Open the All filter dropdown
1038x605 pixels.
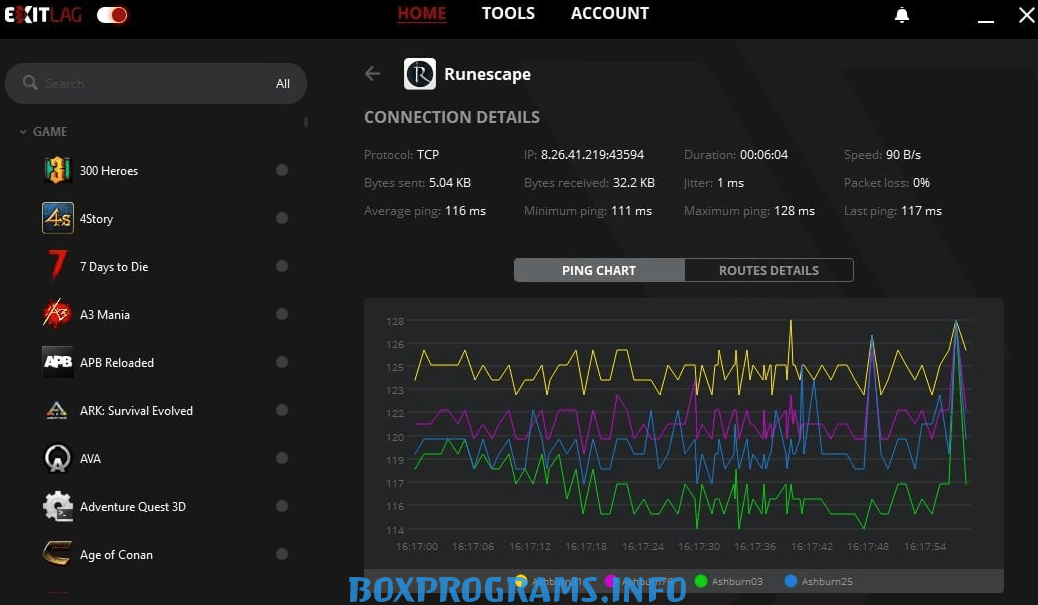pos(283,83)
